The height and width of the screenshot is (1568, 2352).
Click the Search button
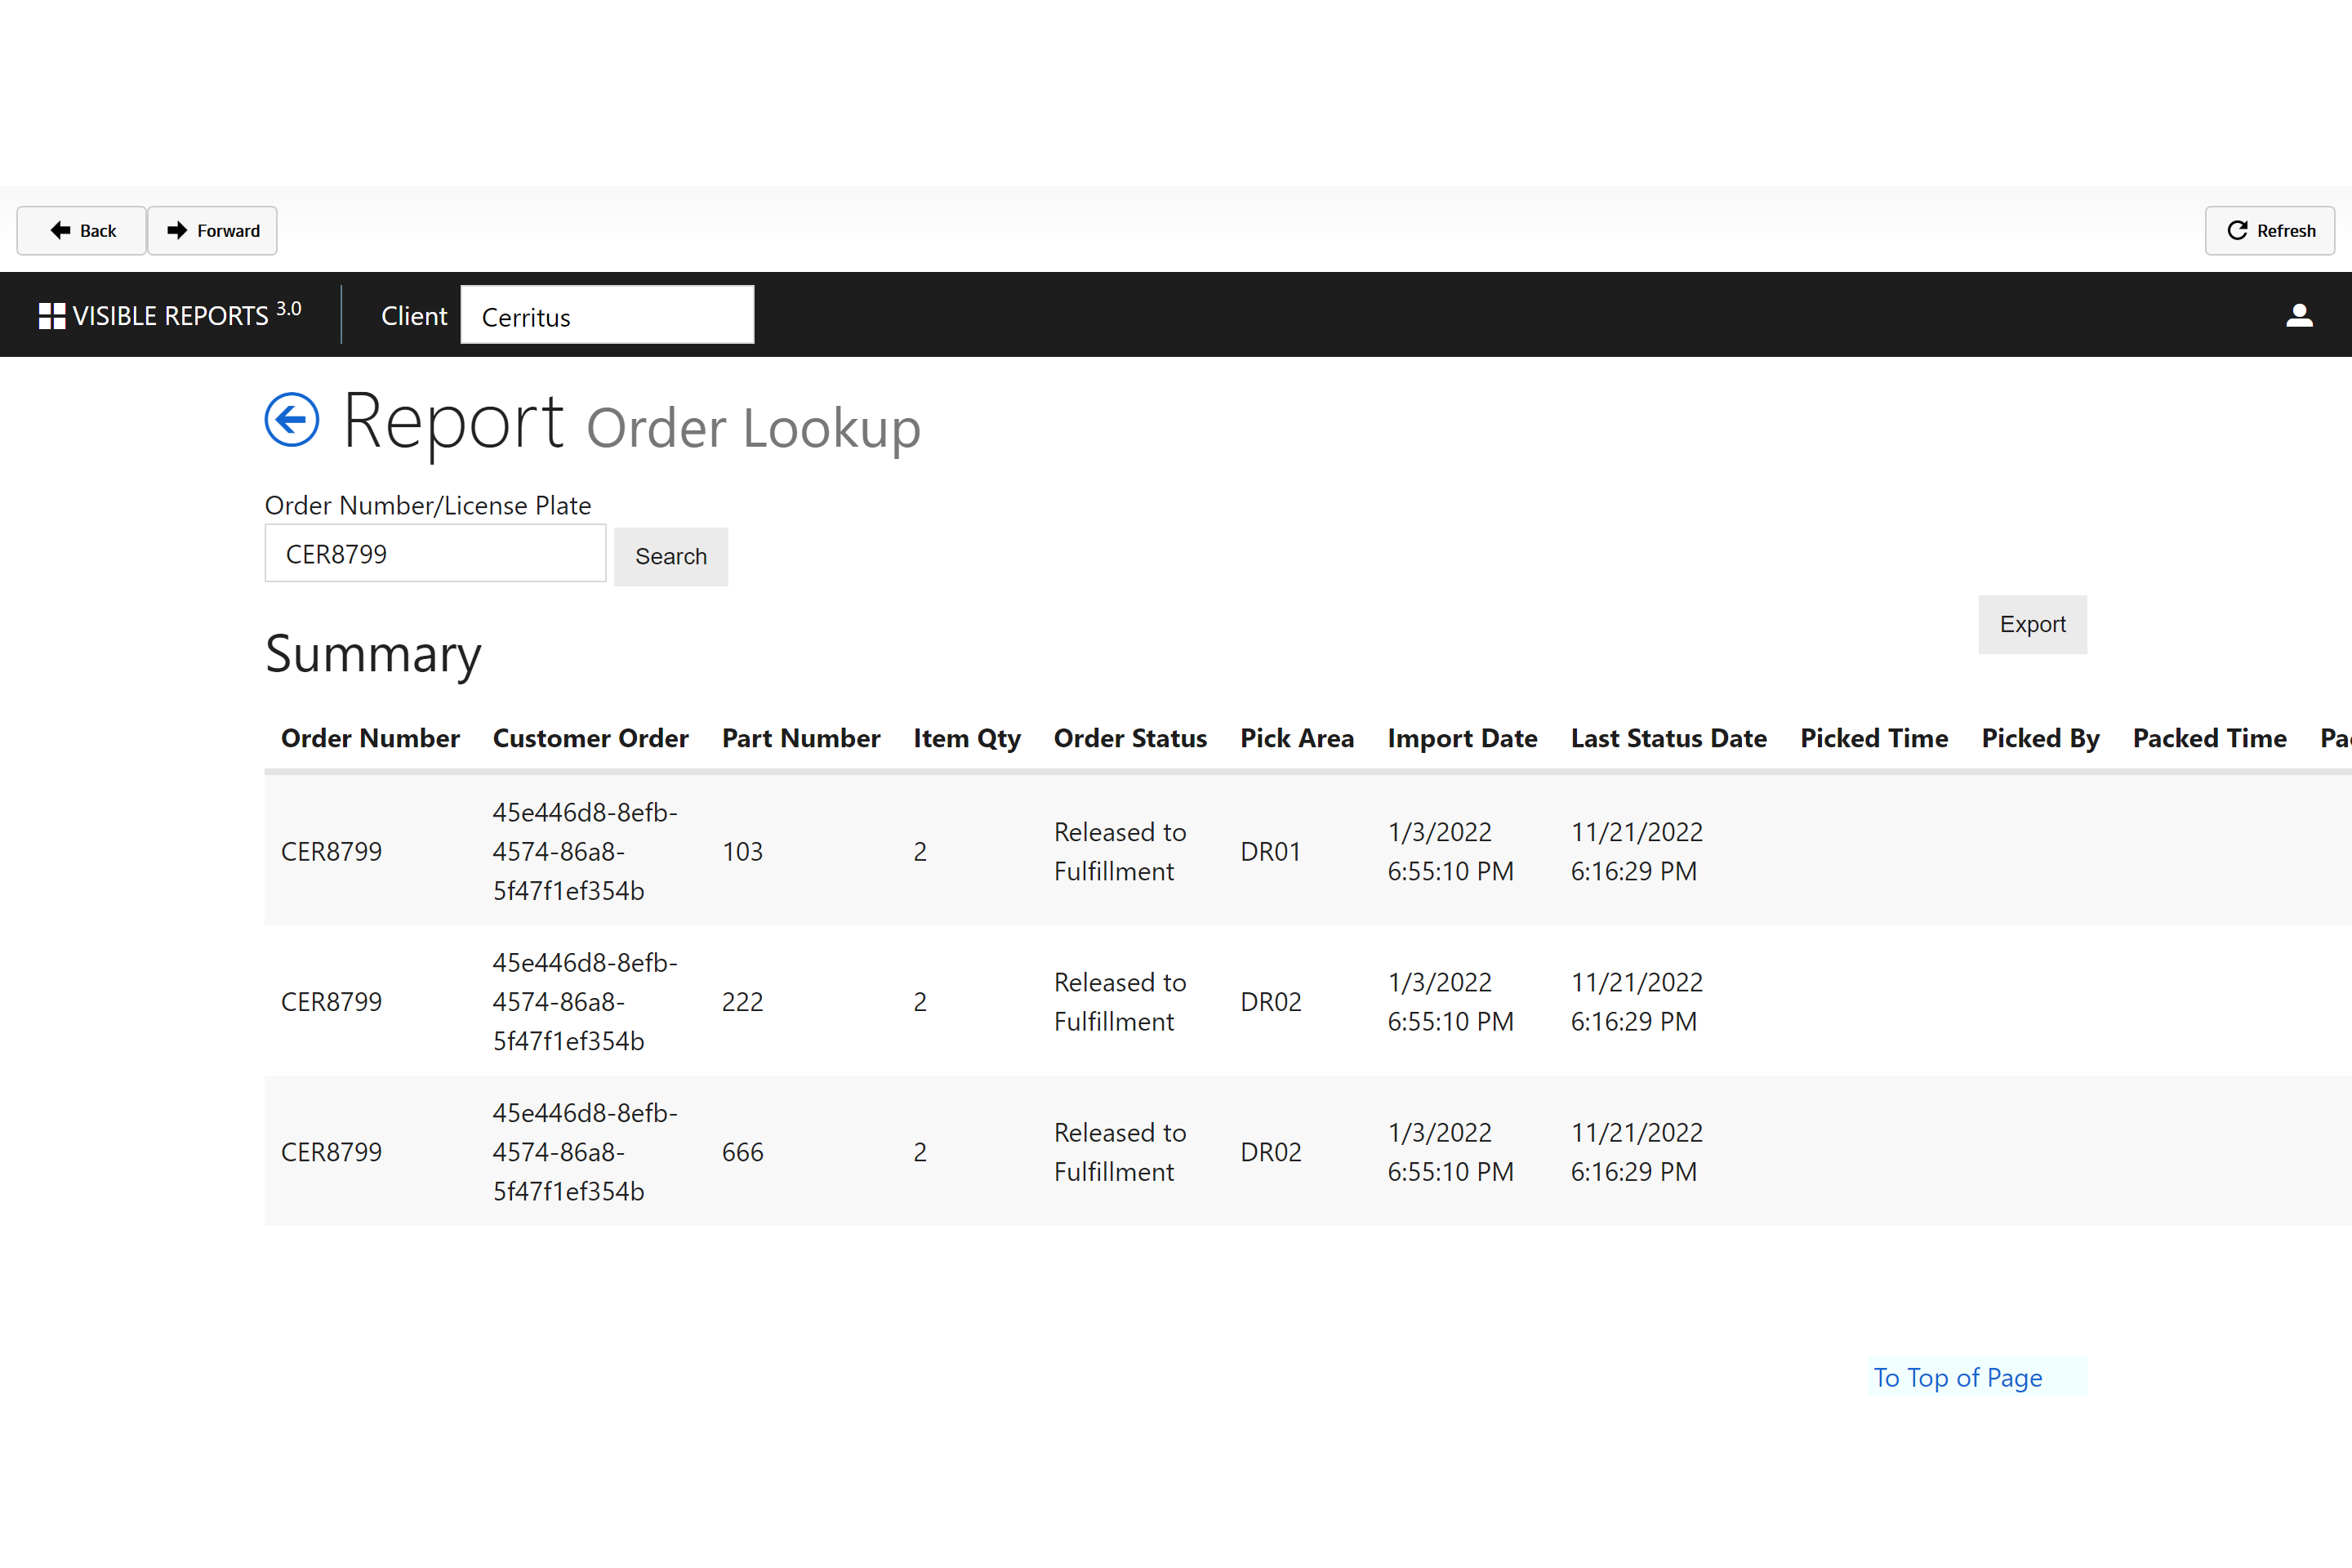point(670,555)
